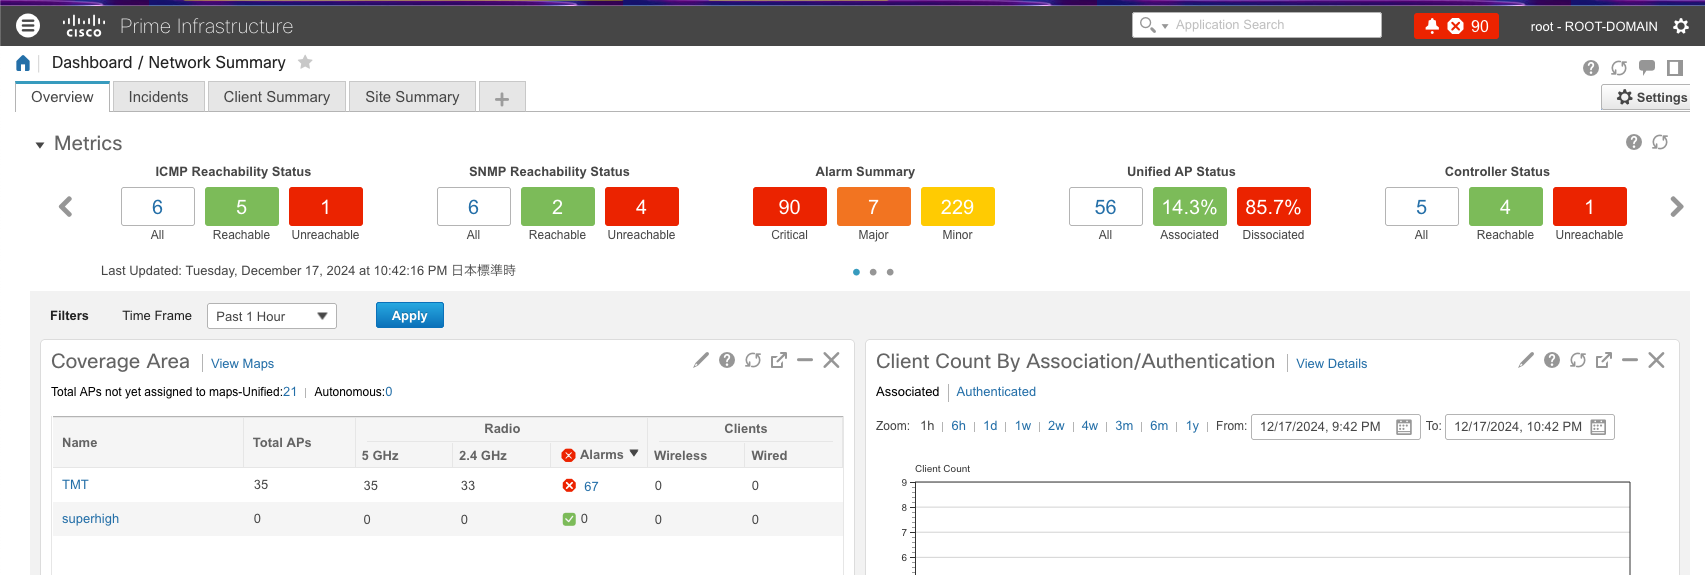Switch to the Overview tab

[62, 97]
